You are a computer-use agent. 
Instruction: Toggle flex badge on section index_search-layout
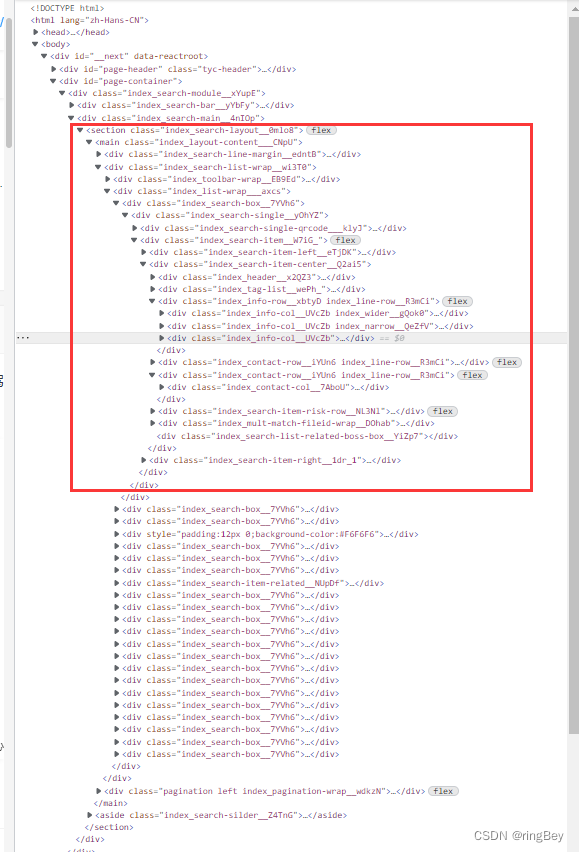tap(321, 130)
